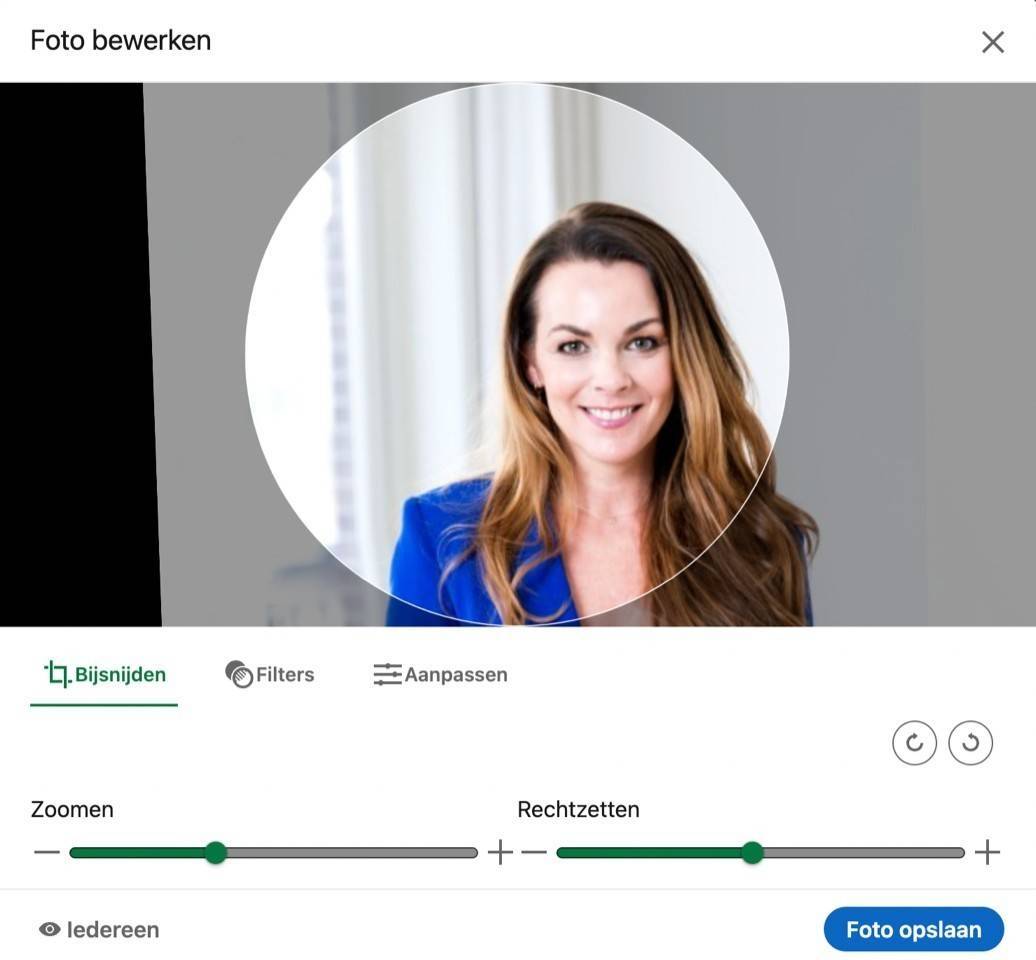Decrease zoom with the Zoomen minus button

(x=46, y=852)
